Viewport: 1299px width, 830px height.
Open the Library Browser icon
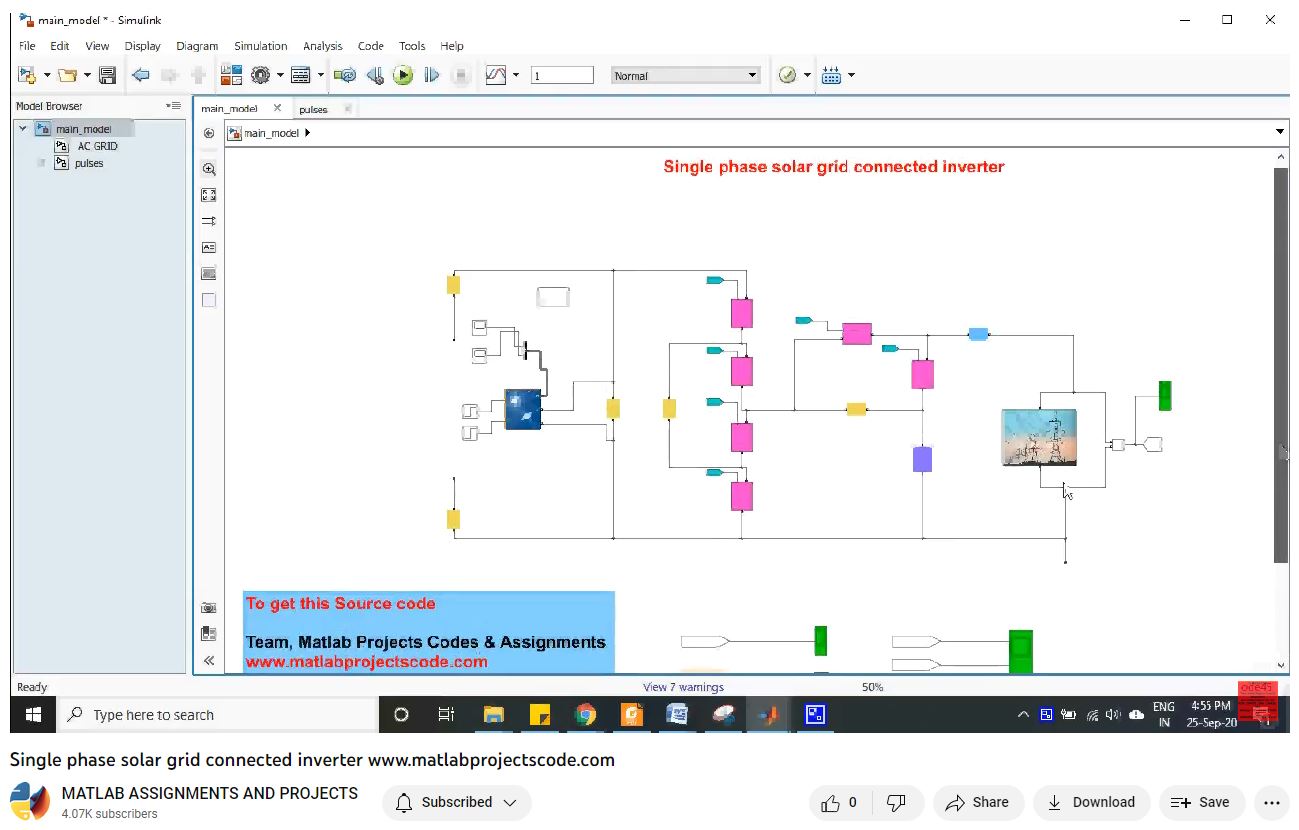coord(231,75)
